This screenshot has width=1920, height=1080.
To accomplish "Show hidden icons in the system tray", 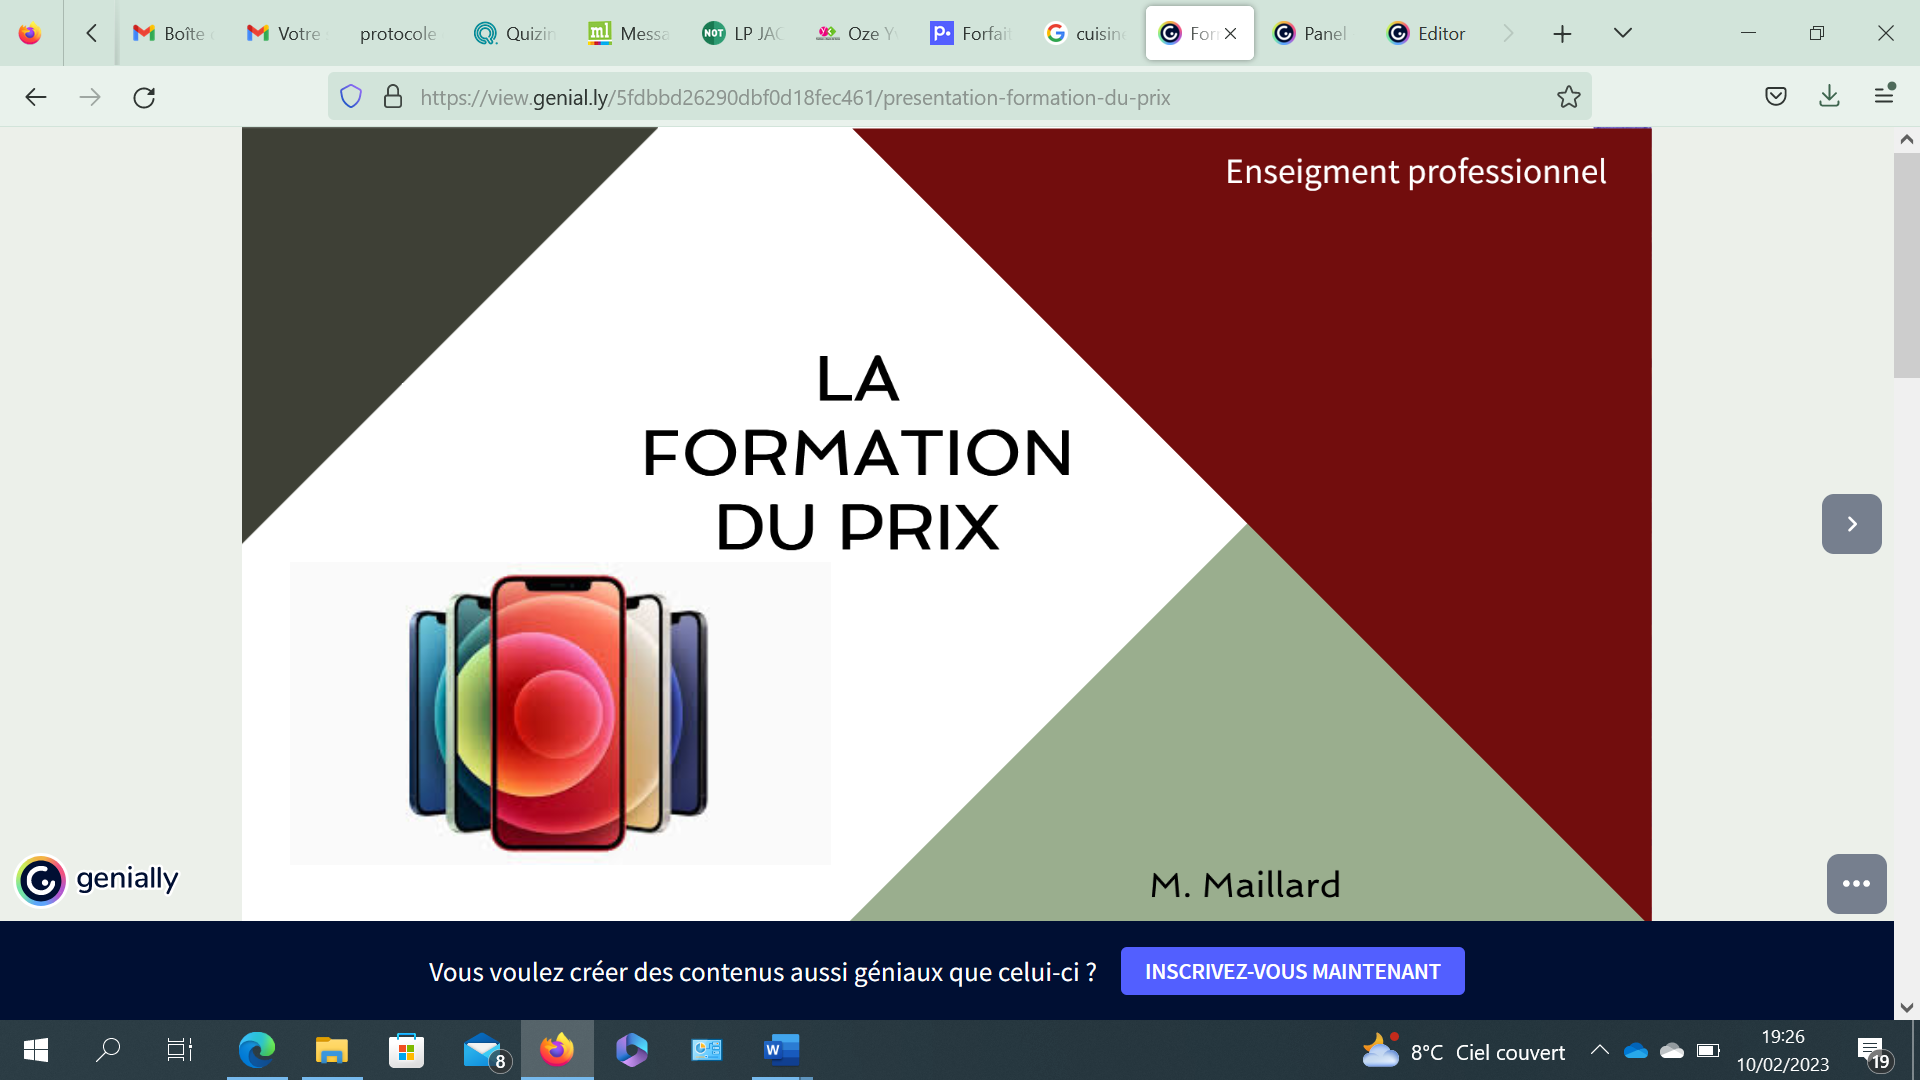I will pyautogui.click(x=1598, y=1050).
